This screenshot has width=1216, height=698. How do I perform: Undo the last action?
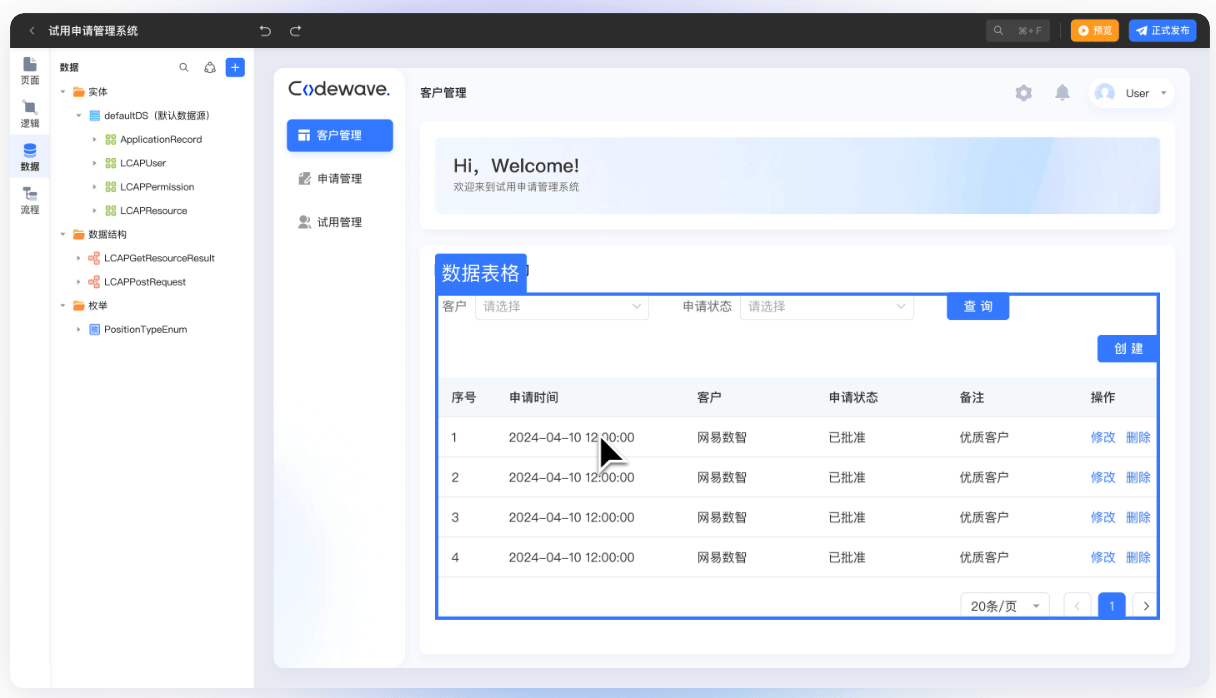(x=265, y=31)
